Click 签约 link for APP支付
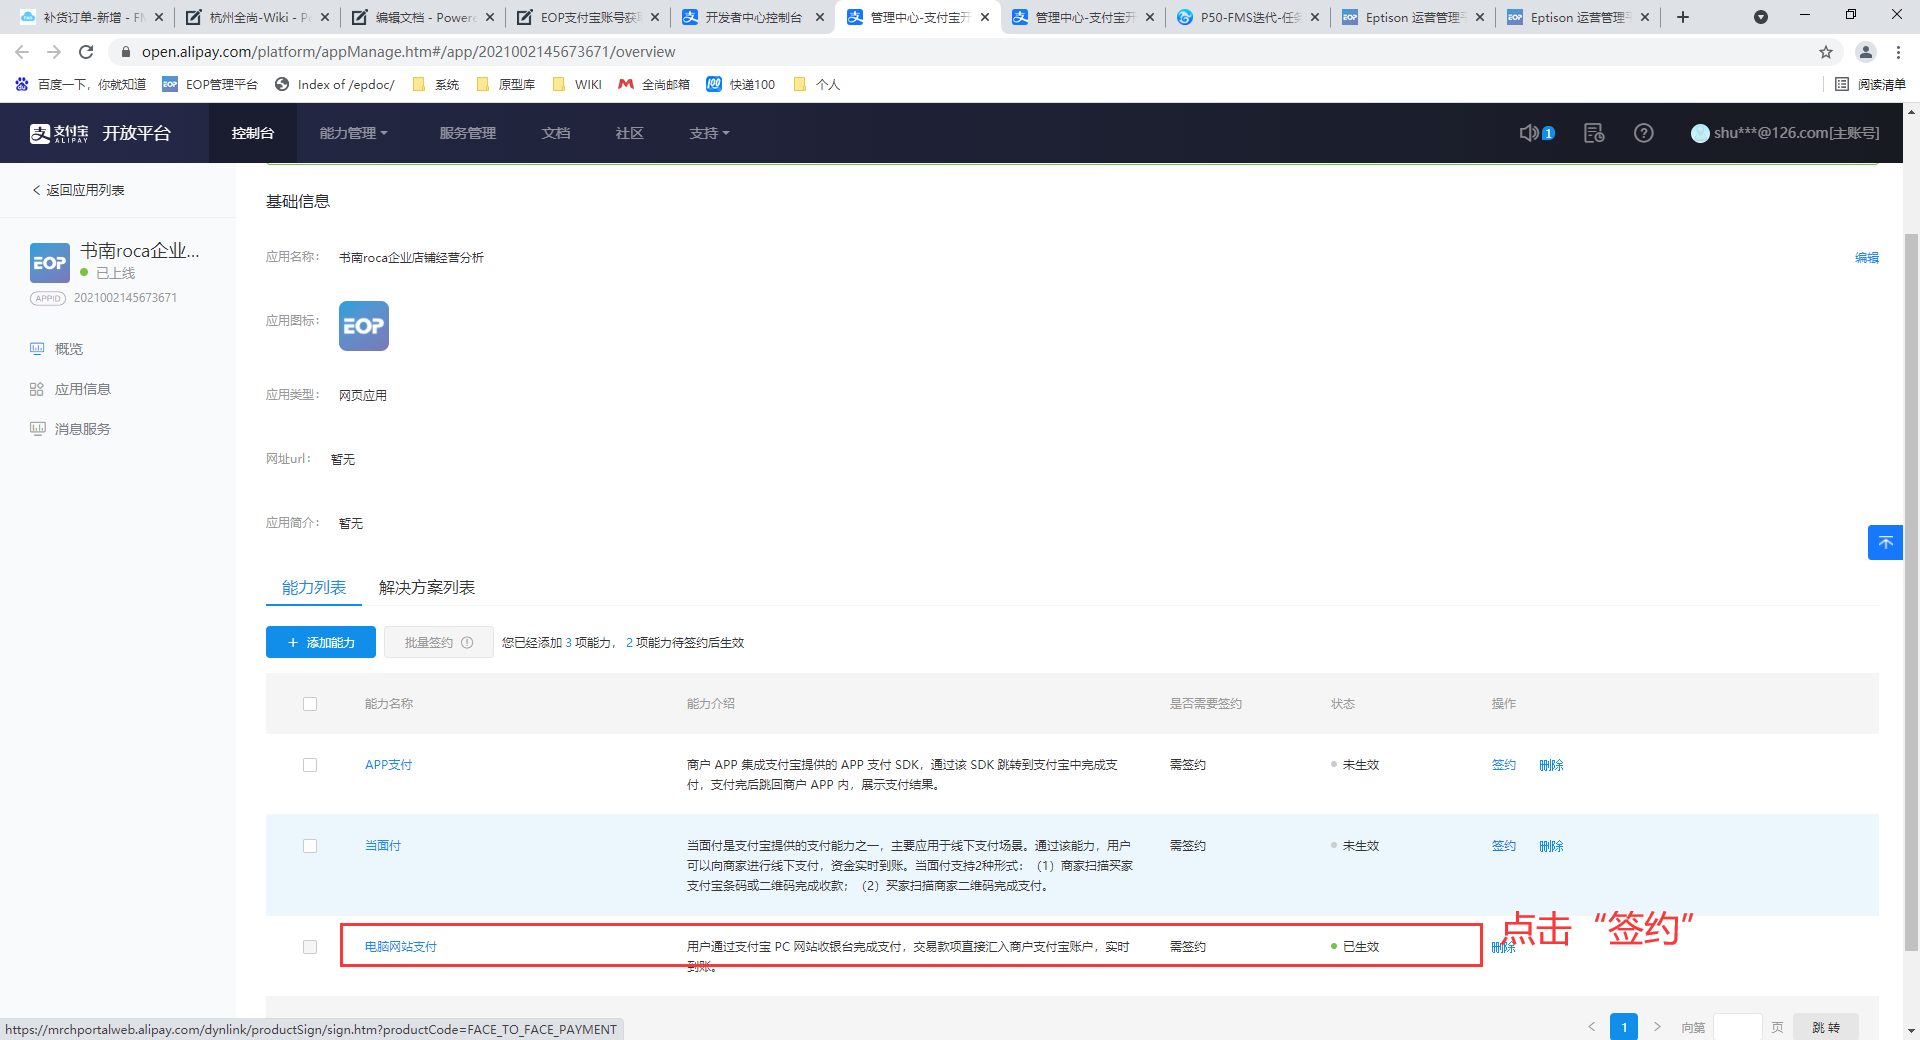The image size is (1920, 1040). (1503, 765)
